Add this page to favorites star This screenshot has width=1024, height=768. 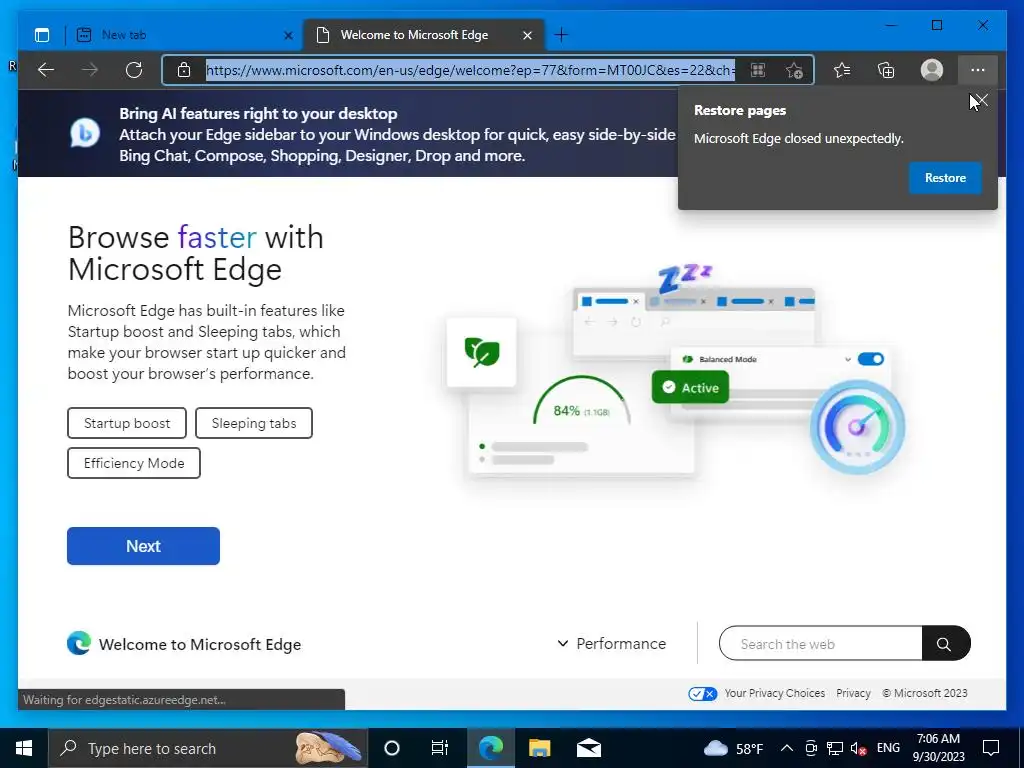[794, 70]
